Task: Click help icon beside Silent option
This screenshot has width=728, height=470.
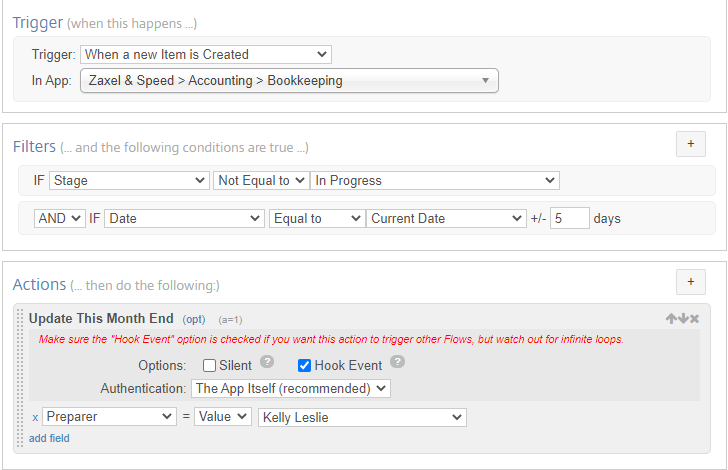Action: 266,361
